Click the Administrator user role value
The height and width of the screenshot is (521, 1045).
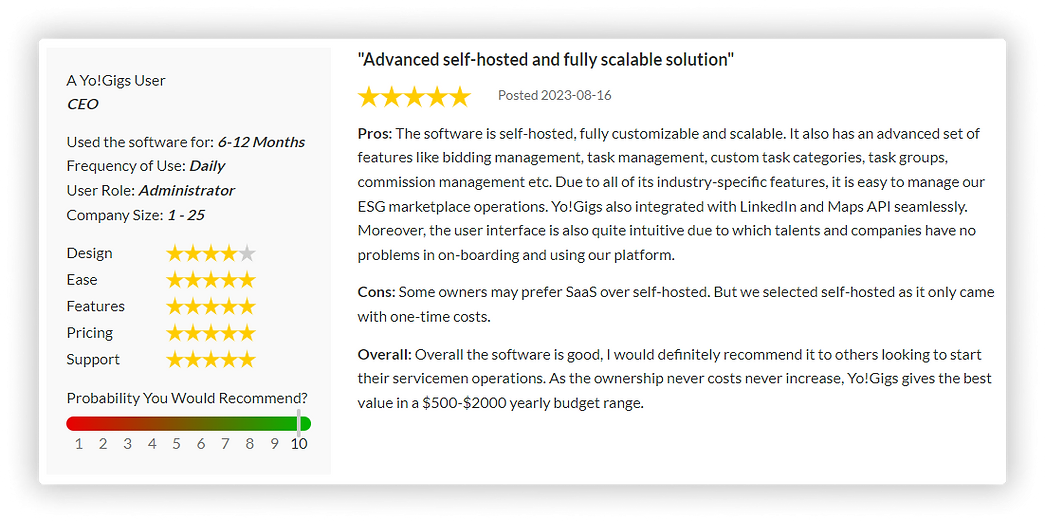pyautogui.click(x=187, y=191)
